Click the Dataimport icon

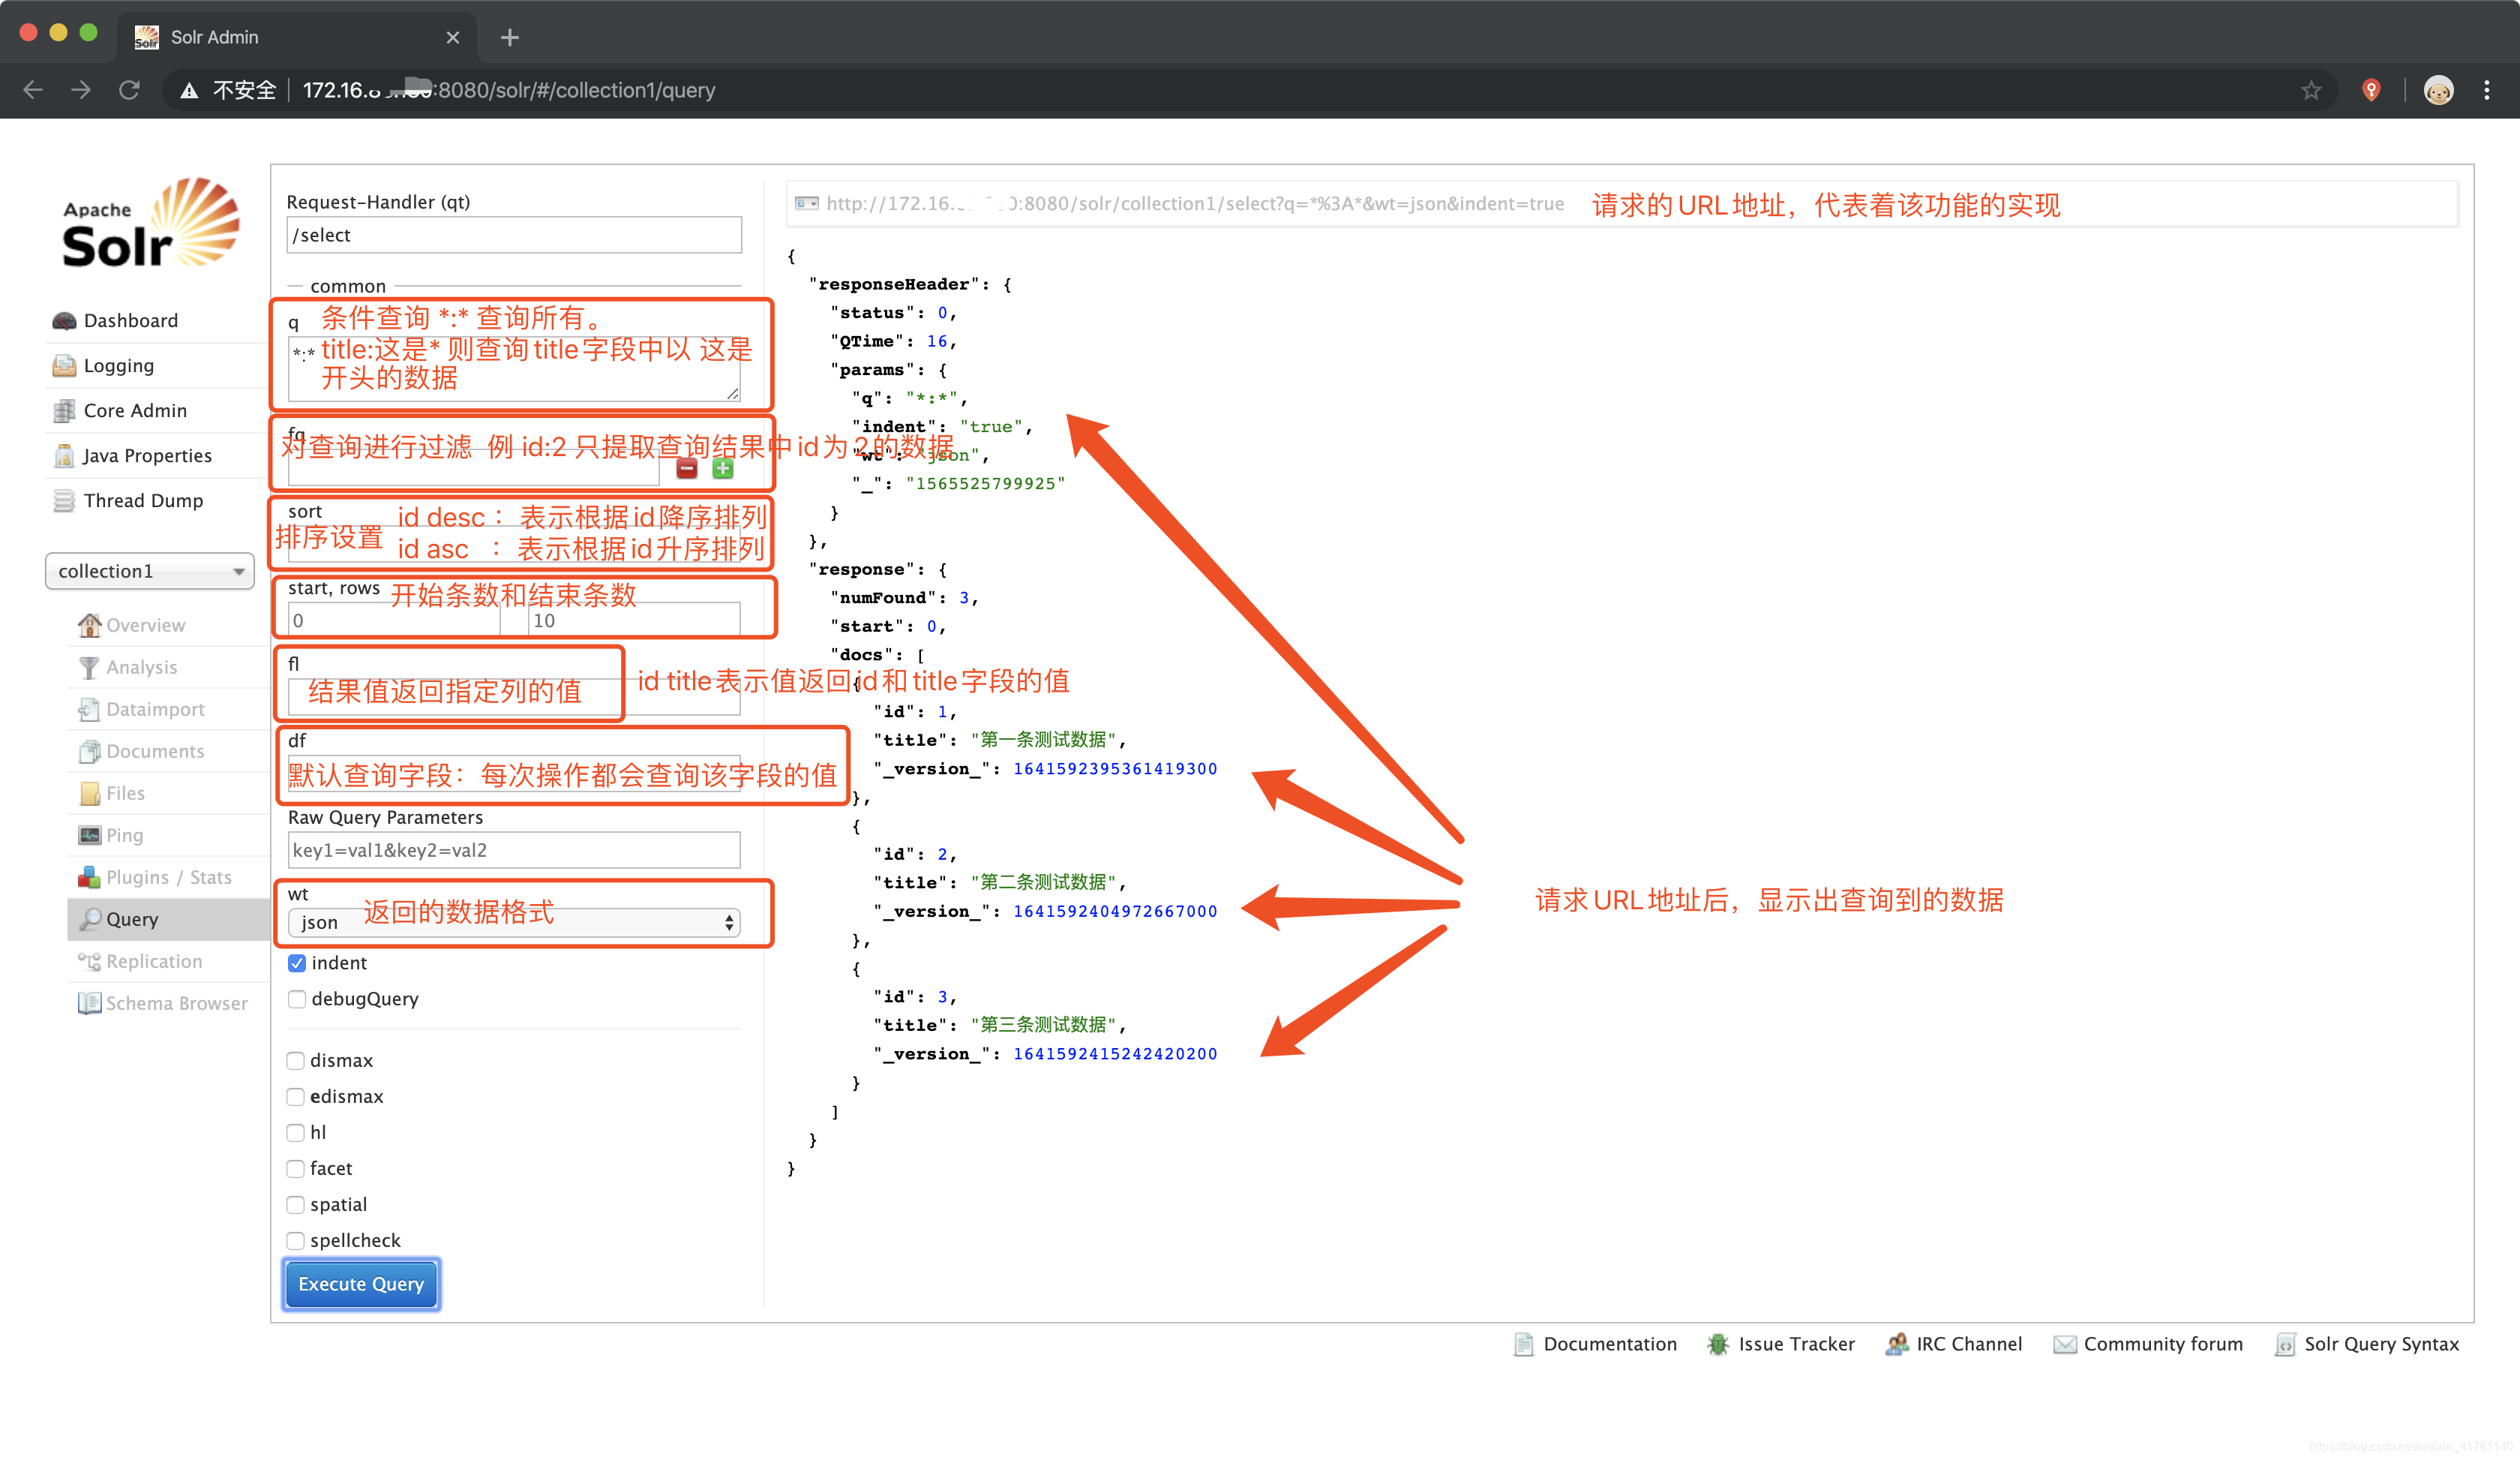[x=89, y=709]
